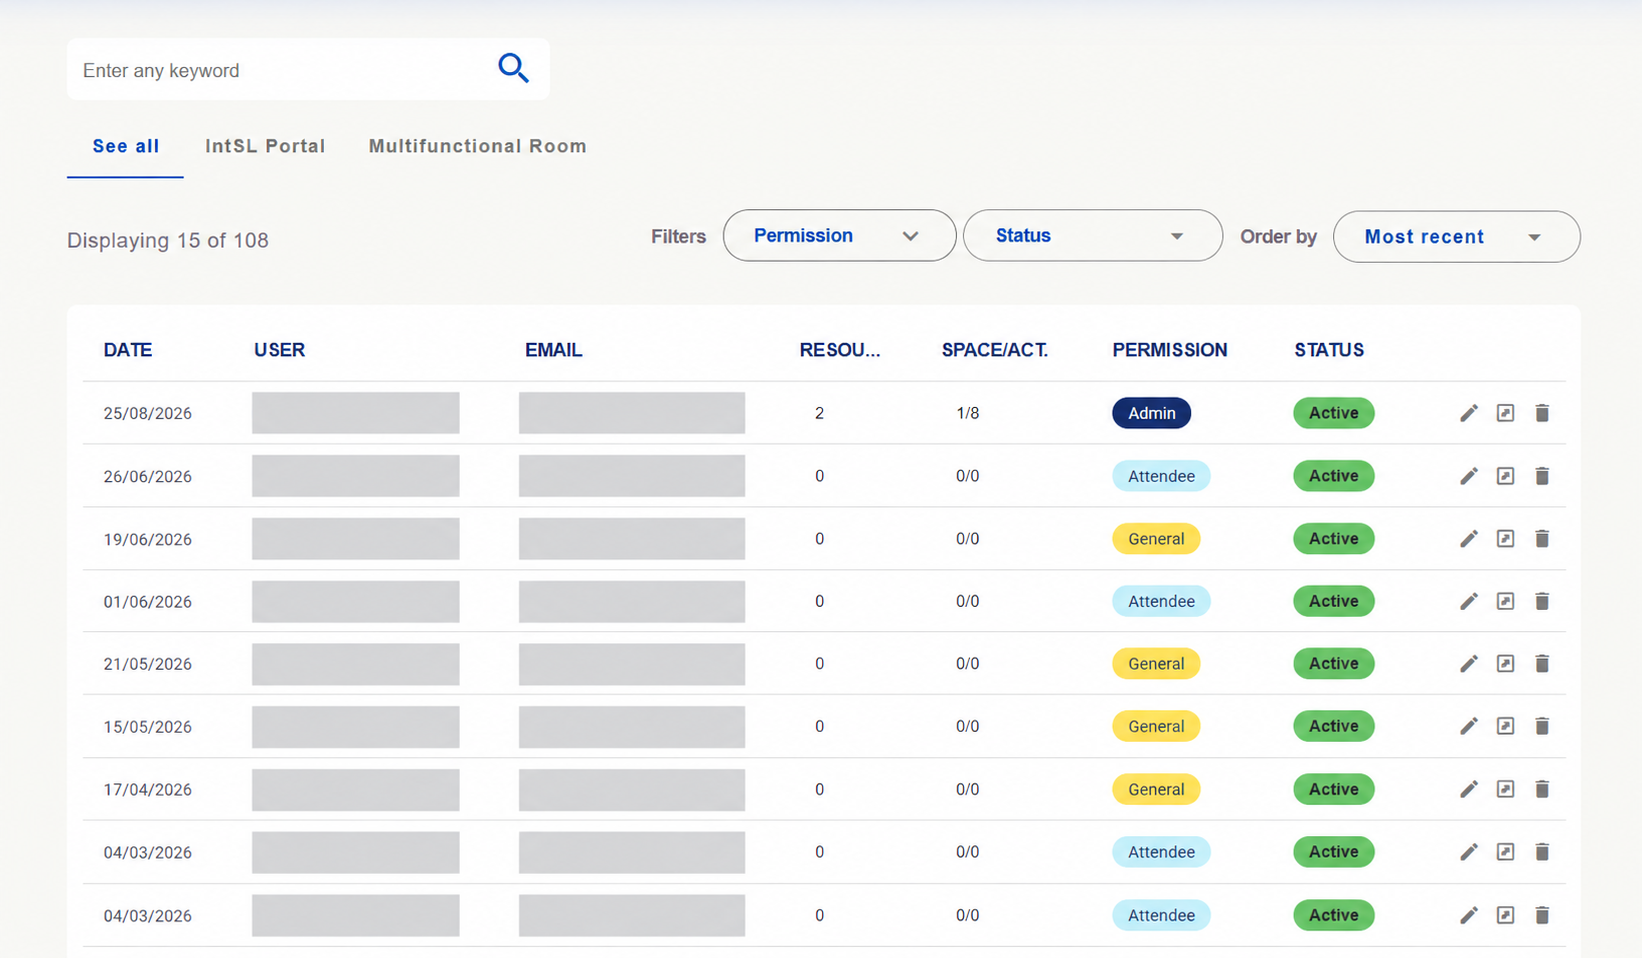Viewport: 1642px width, 958px height.
Task: Sort by the DATE column header
Action: [x=128, y=350]
